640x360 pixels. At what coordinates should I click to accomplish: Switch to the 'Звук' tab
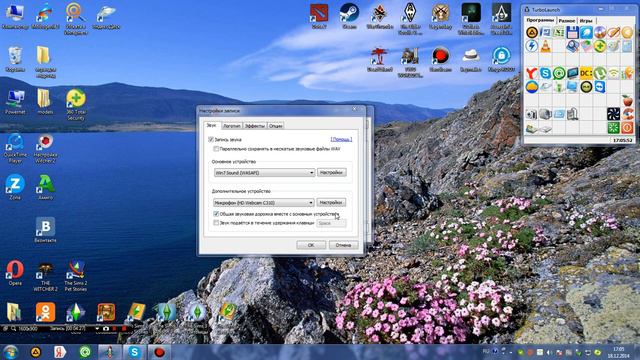pyautogui.click(x=211, y=125)
